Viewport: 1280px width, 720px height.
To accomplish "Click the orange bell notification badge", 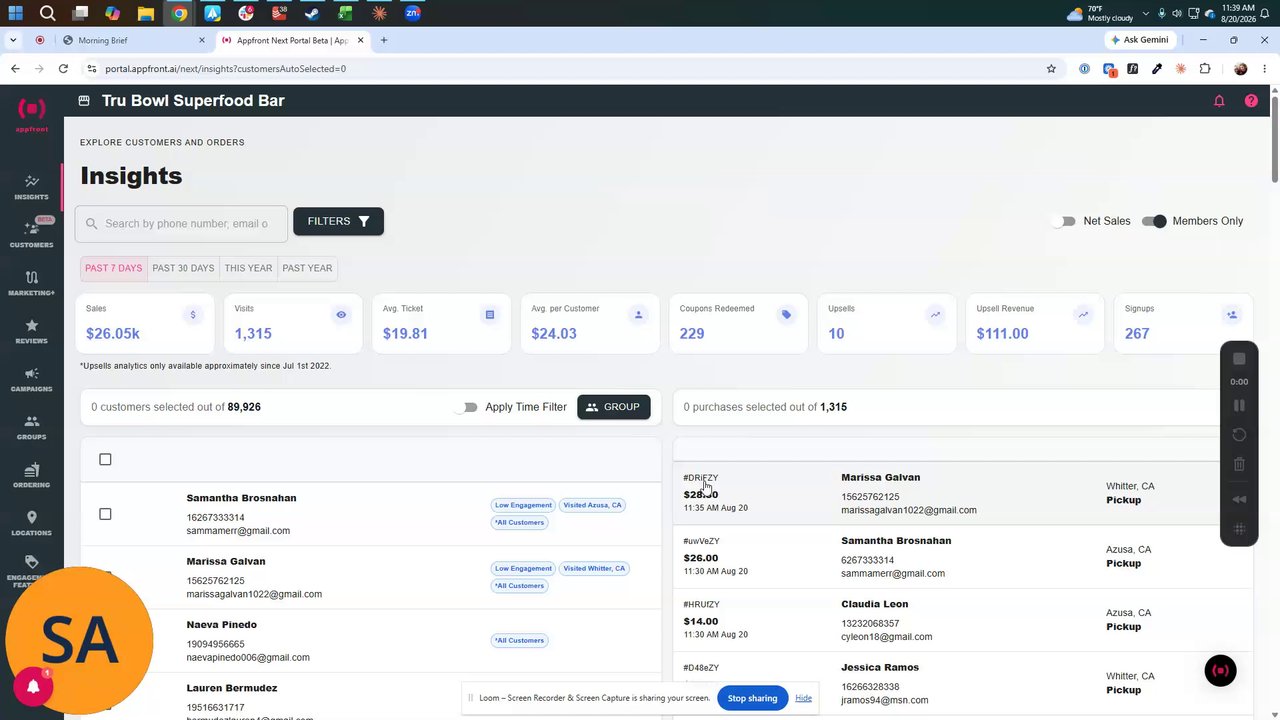I will click(x=33, y=686).
